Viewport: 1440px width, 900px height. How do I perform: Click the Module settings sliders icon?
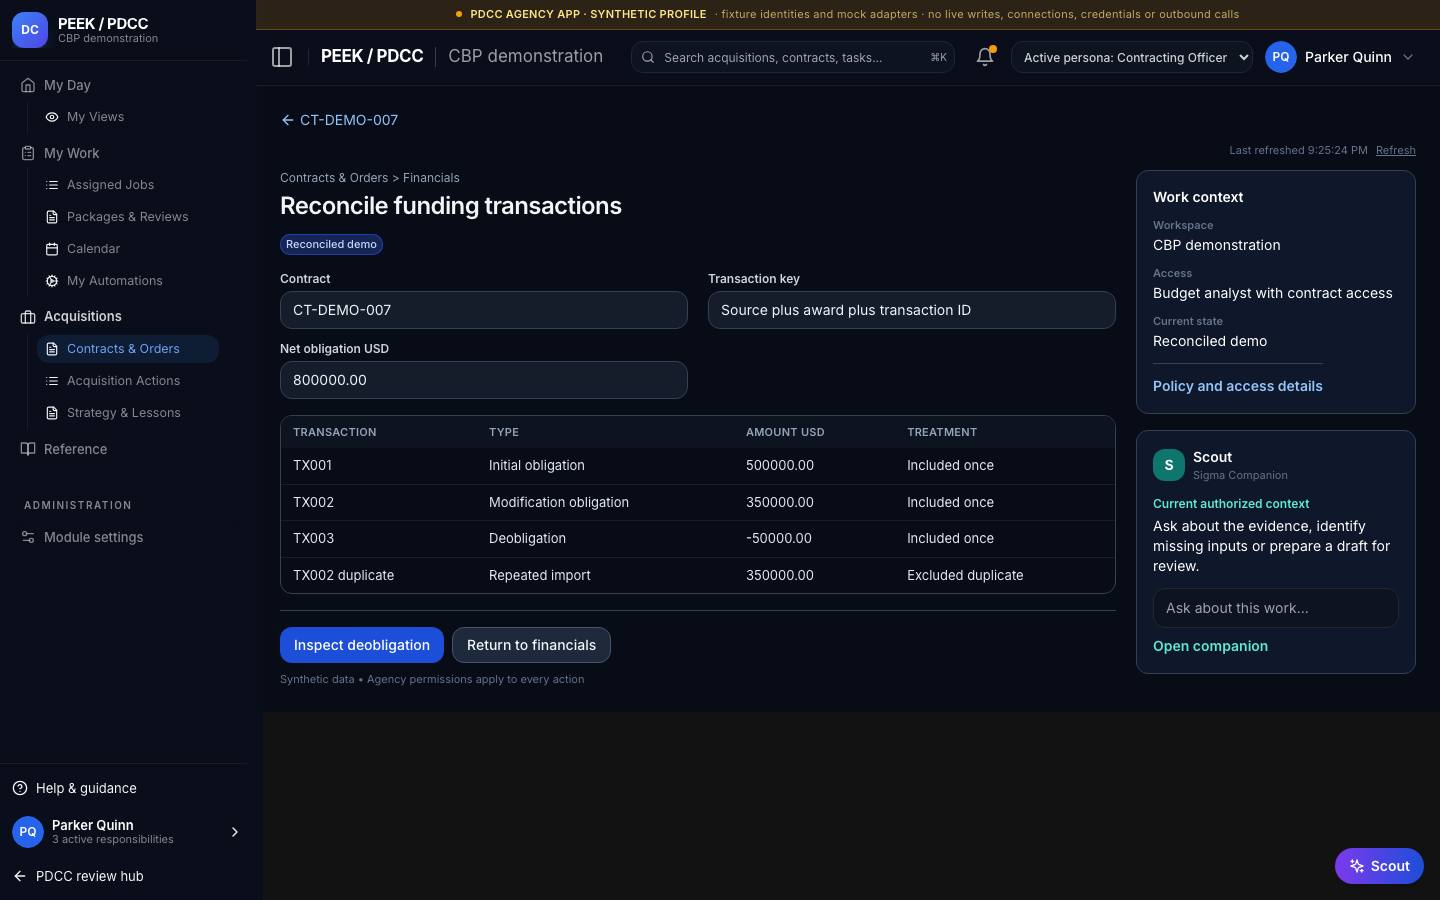pyautogui.click(x=28, y=537)
